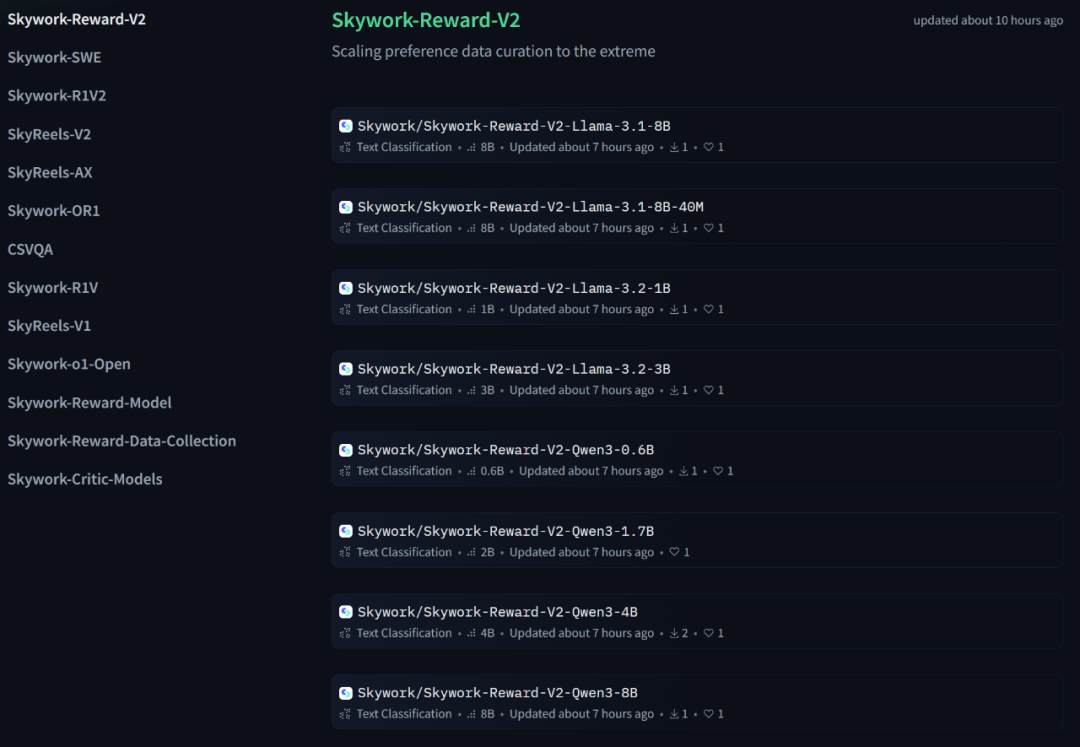
Task: Click the Text Classification icon under Llama-3.2-3B model
Action: point(345,390)
